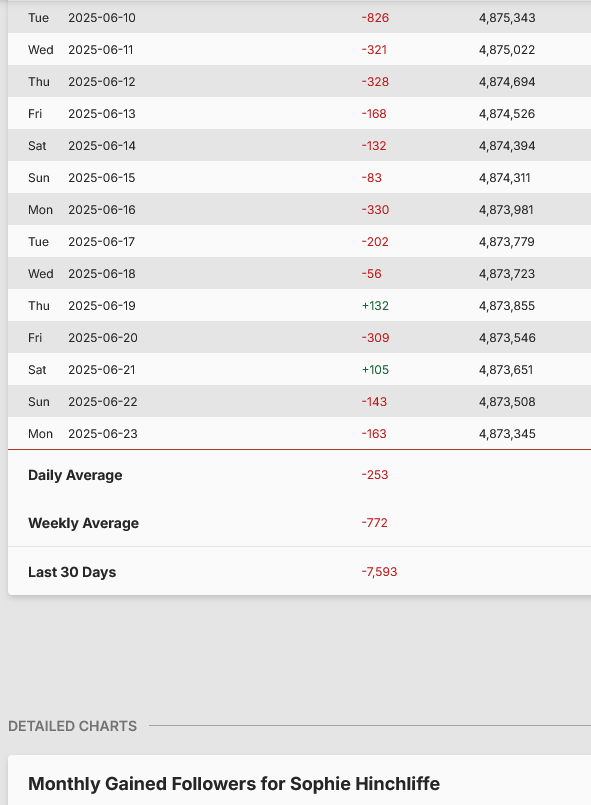Select the +132 gain on 2025-06-19
The height and width of the screenshot is (805, 591).
click(x=375, y=305)
